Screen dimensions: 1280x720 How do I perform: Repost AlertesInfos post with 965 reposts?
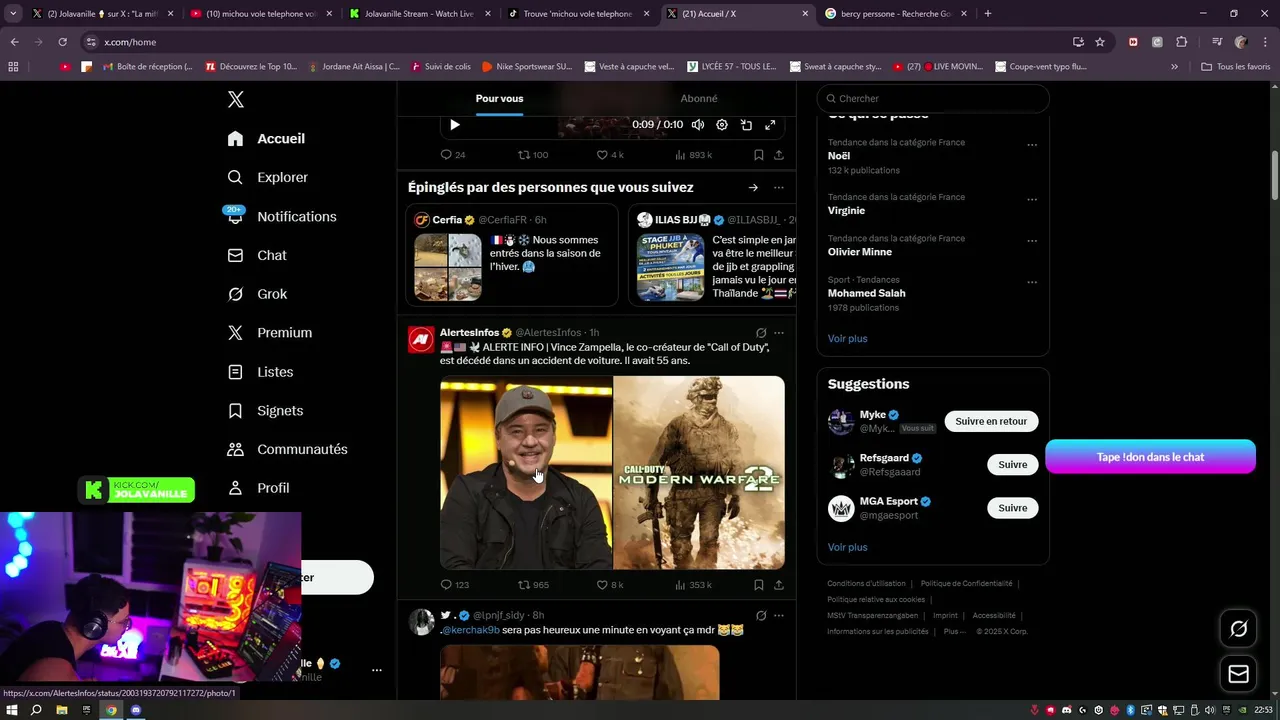tap(533, 585)
